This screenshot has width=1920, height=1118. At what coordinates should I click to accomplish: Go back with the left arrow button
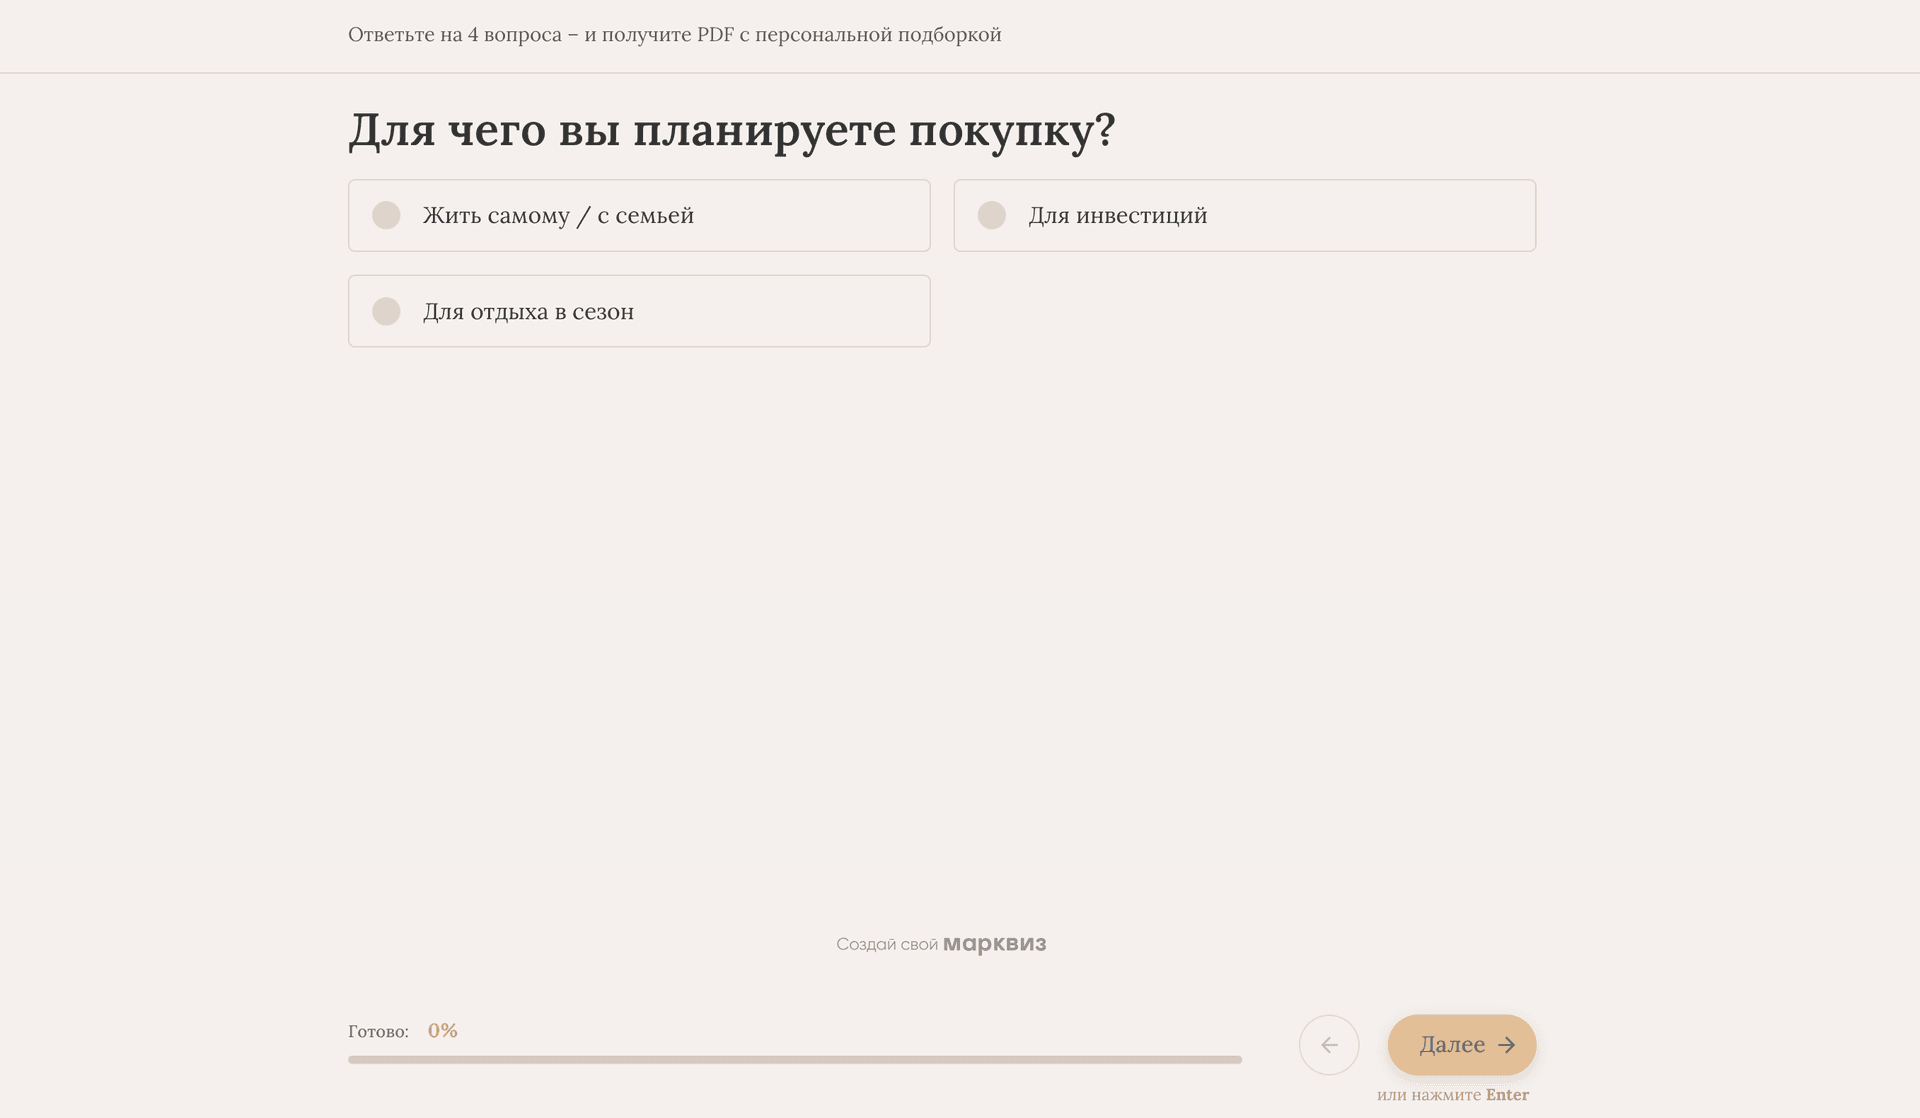(1328, 1045)
